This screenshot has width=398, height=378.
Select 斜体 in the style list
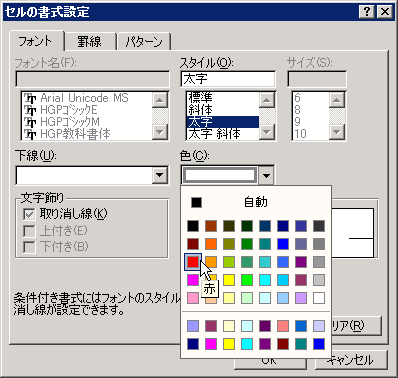pyautogui.click(x=223, y=110)
